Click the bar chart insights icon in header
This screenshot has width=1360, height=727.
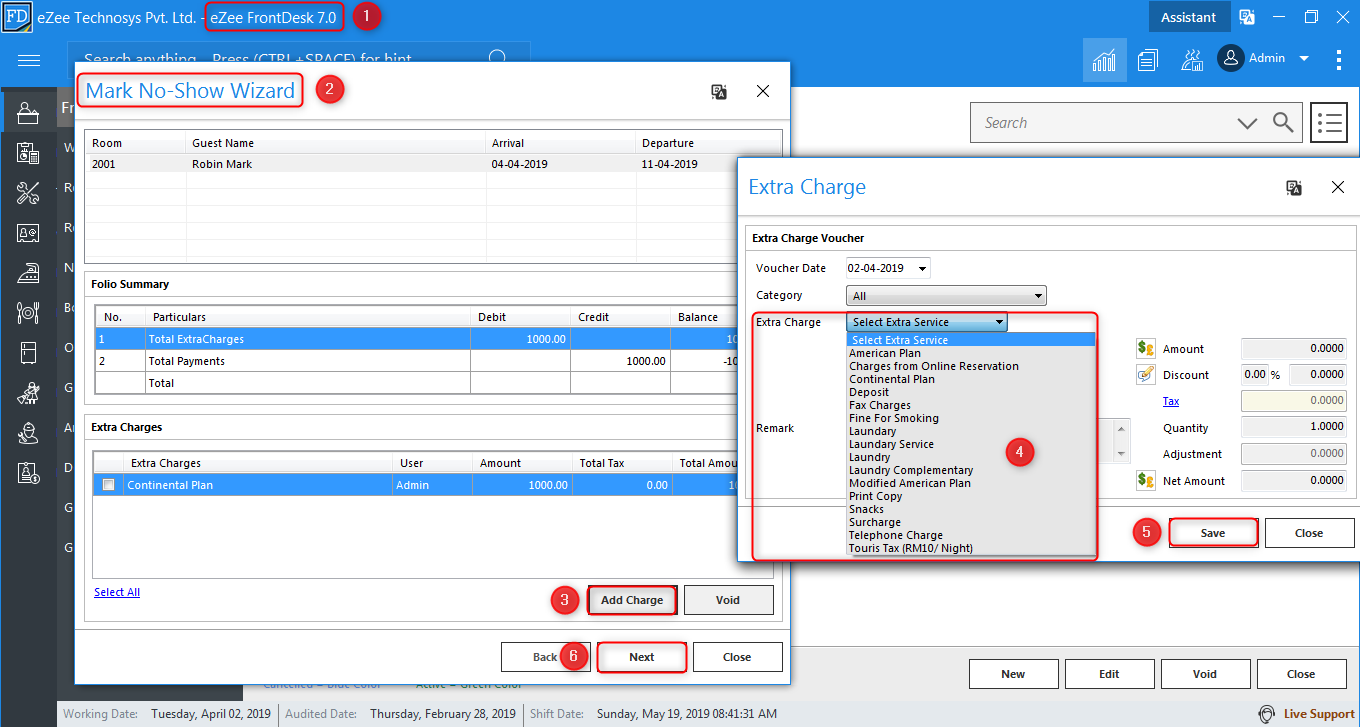coord(1104,60)
